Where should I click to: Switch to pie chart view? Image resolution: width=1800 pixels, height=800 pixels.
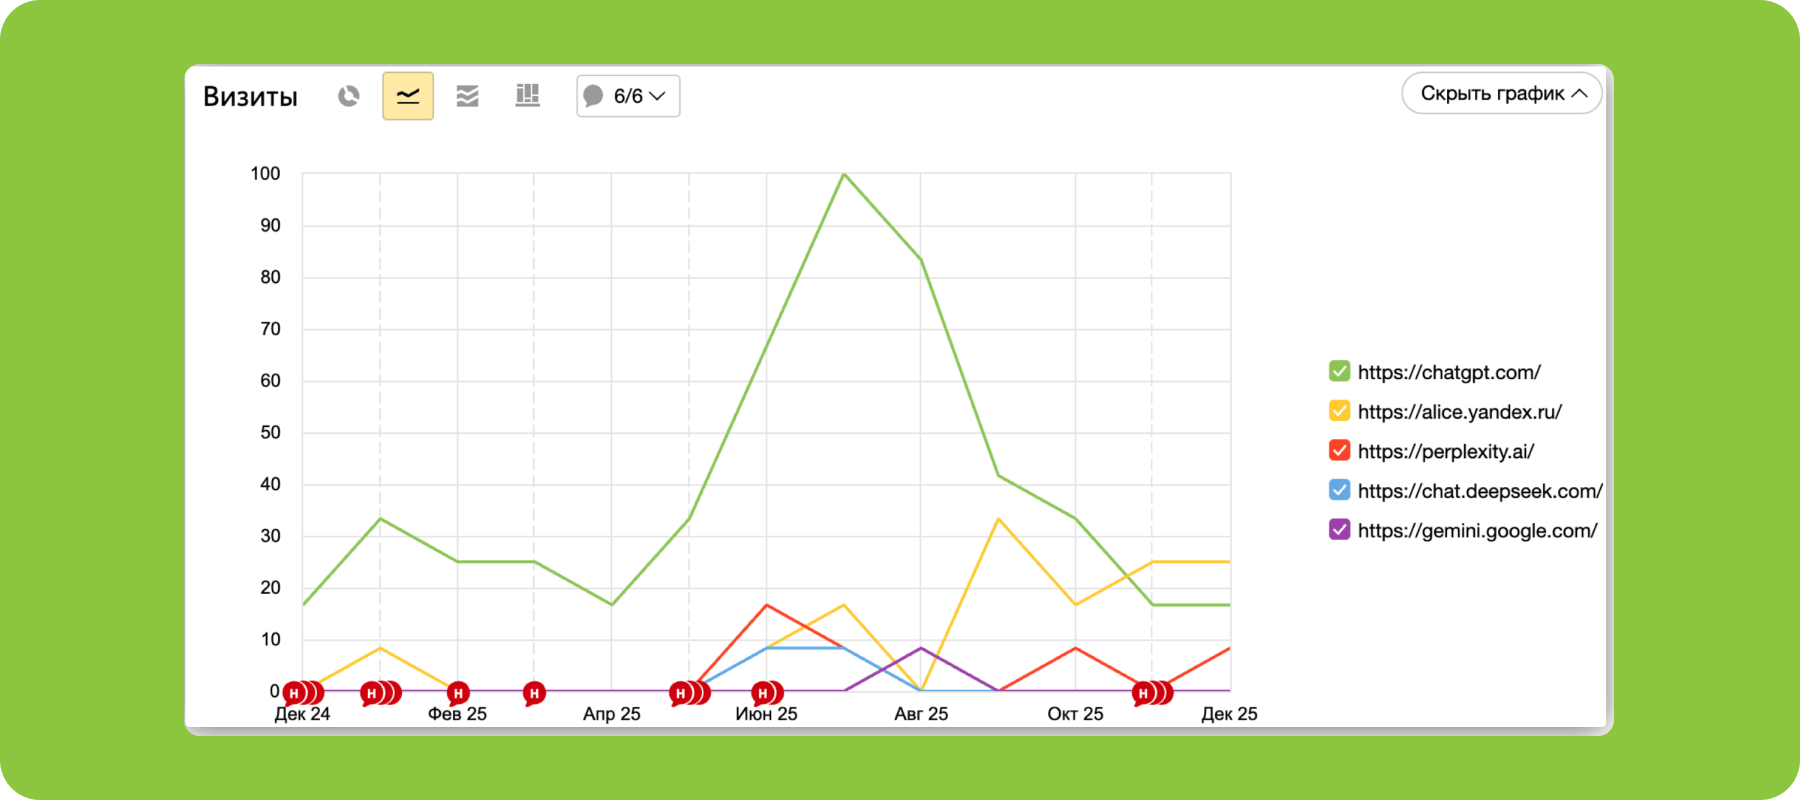pyautogui.click(x=348, y=96)
